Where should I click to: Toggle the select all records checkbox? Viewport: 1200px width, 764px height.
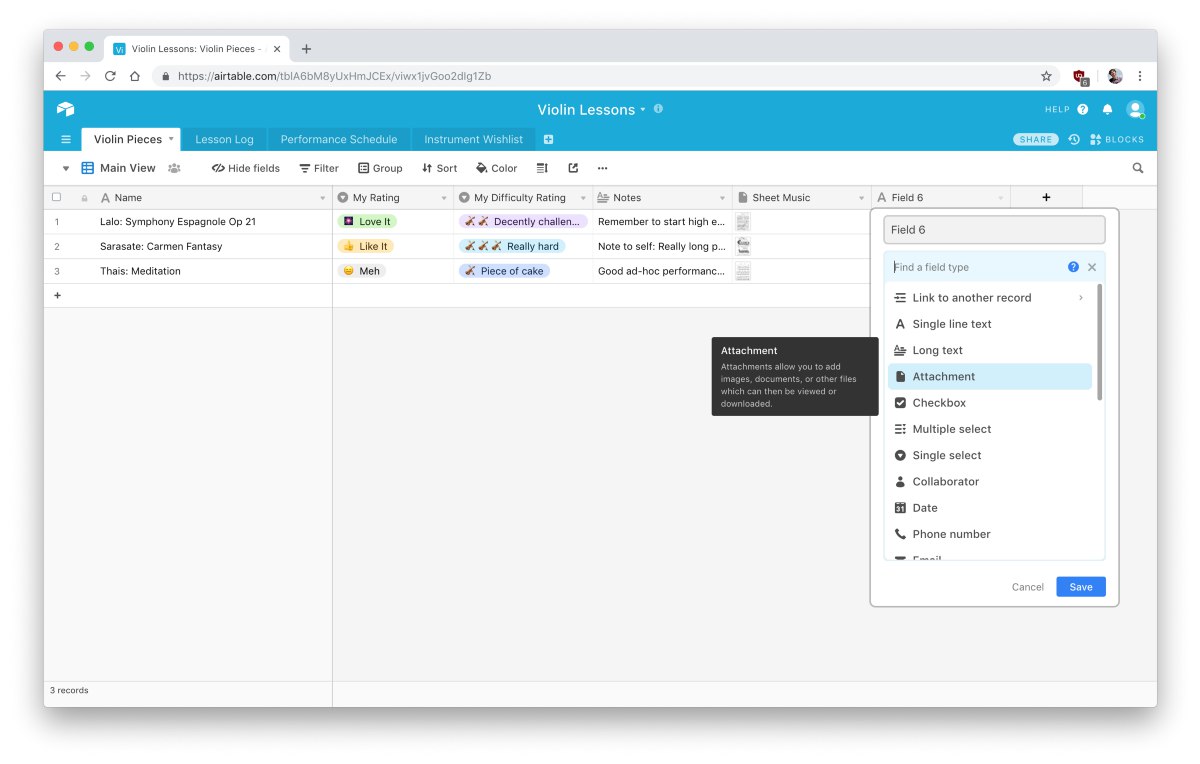(56, 197)
